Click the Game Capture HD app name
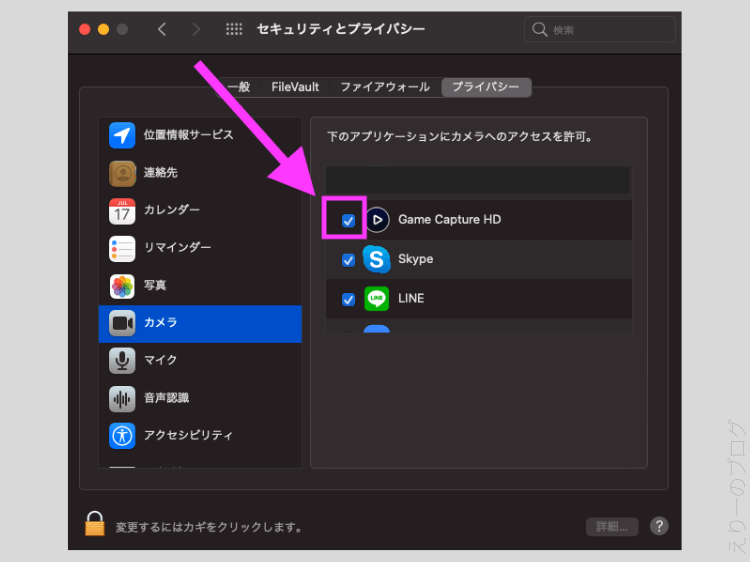 point(450,220)
